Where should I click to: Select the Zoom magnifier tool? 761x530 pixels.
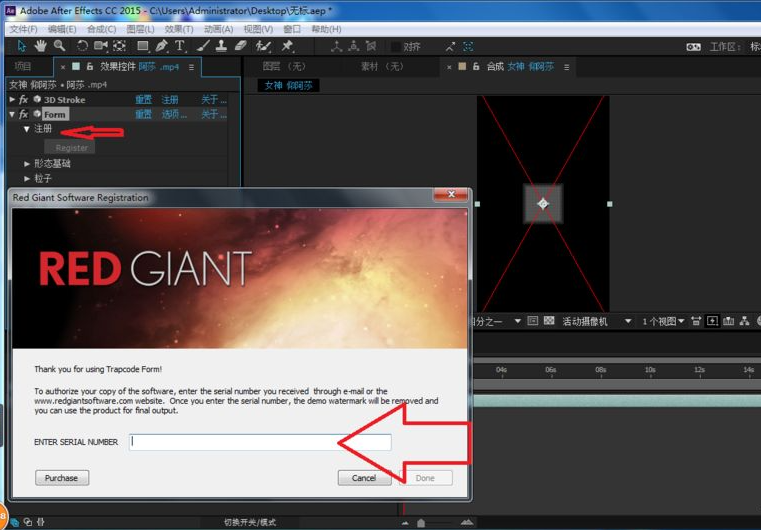click(60, 46)
